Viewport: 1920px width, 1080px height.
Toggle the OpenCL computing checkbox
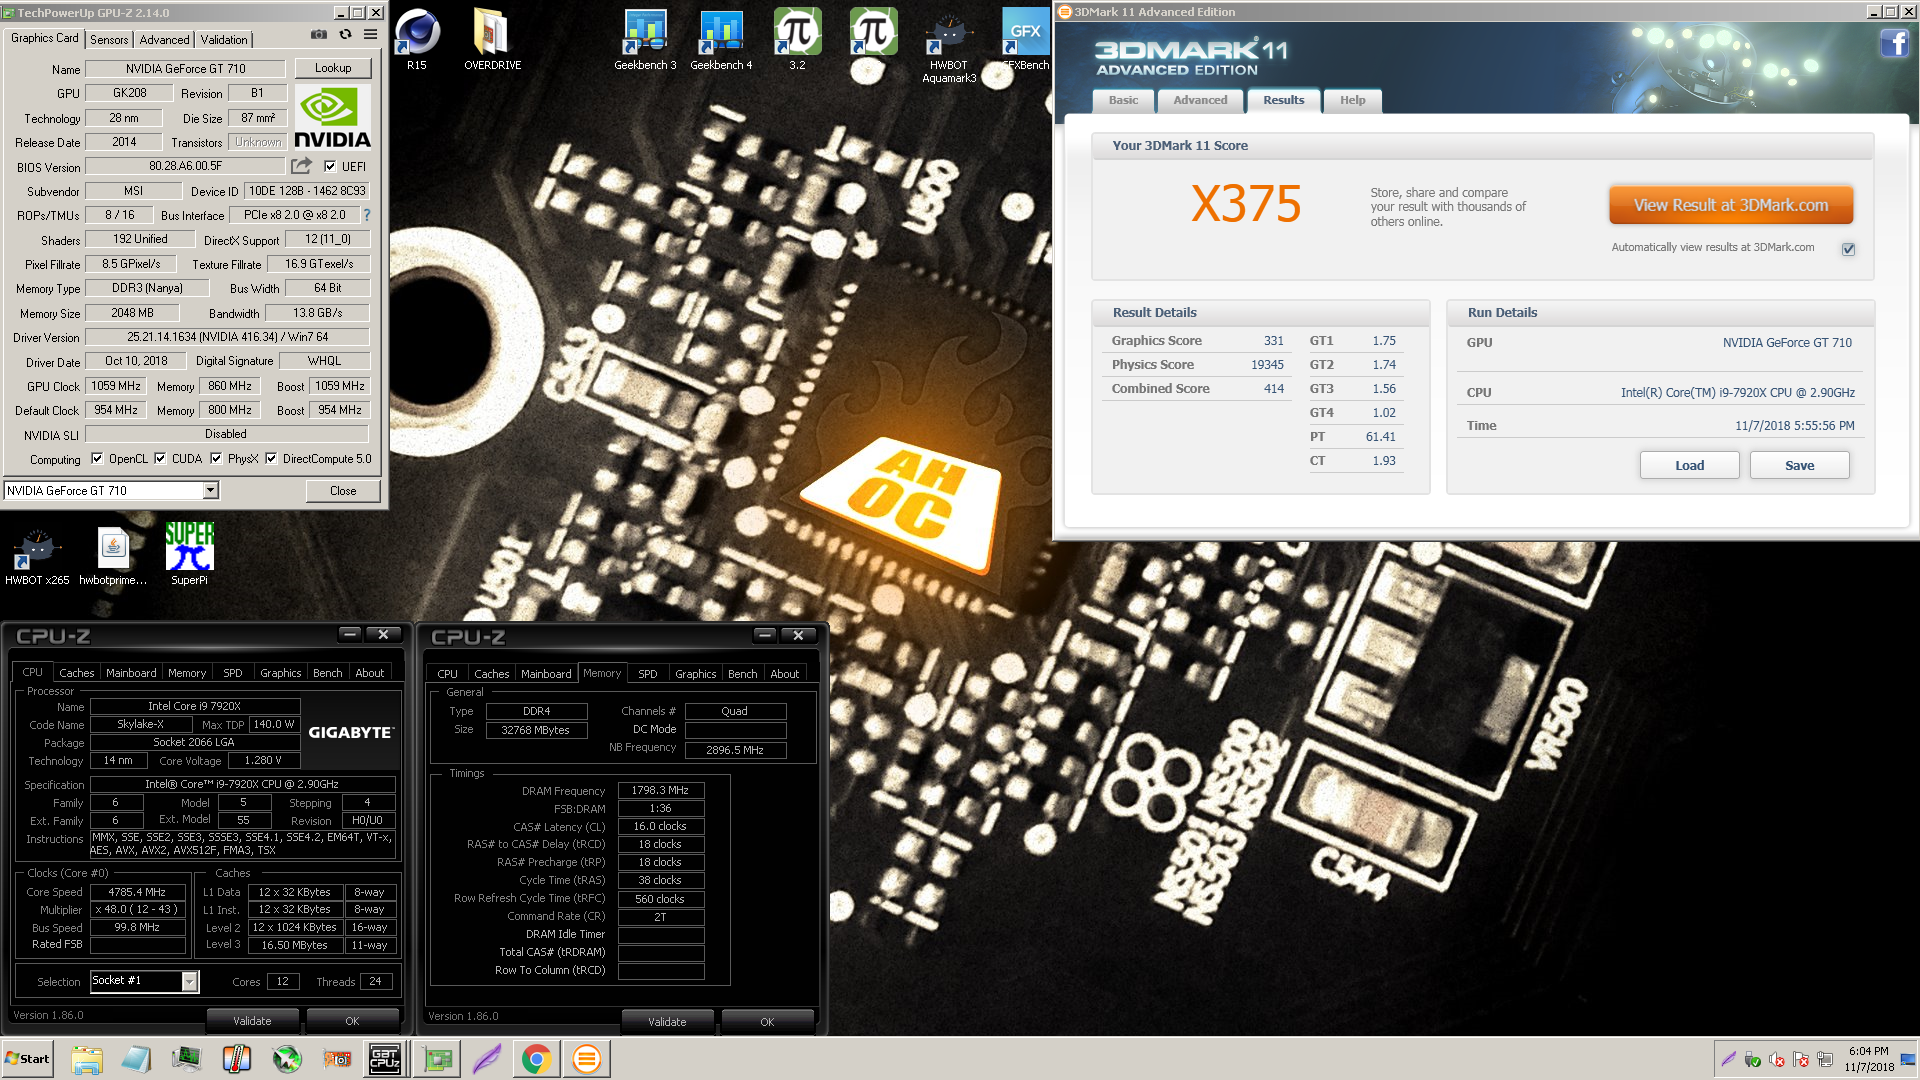[97, 459]
